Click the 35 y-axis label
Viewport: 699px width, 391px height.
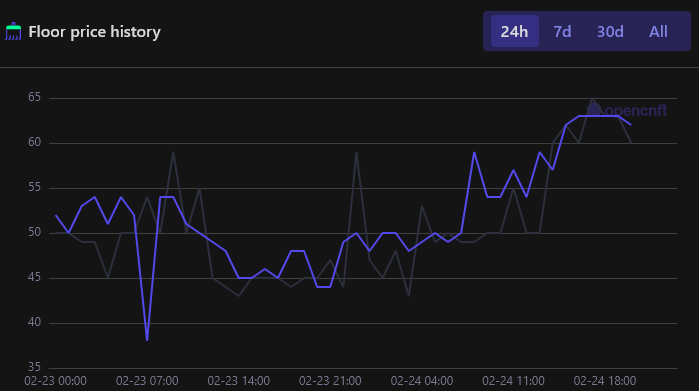pyautogui.click(x=34, y=367)
